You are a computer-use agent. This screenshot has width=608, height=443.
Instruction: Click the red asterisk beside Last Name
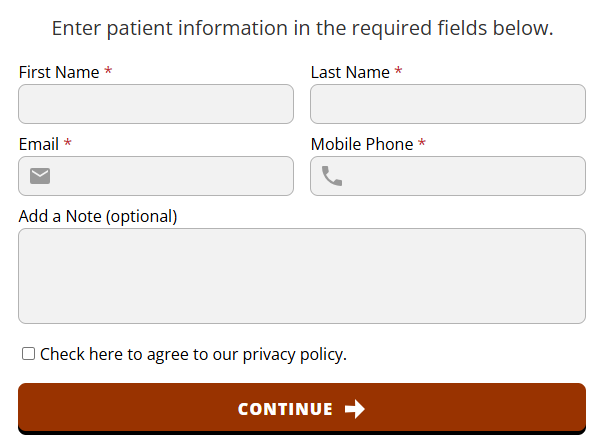(x=398, y=73)
